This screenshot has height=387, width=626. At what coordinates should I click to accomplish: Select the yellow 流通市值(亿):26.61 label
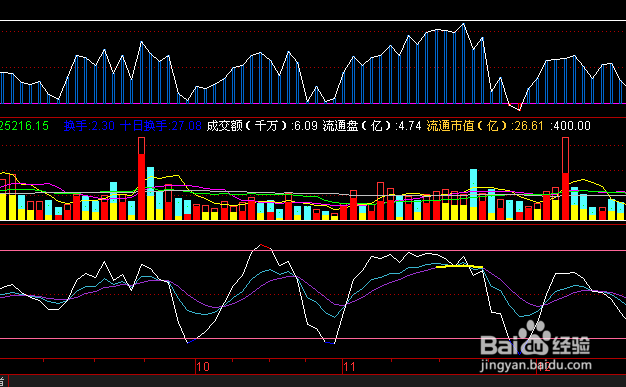[485, 126]
